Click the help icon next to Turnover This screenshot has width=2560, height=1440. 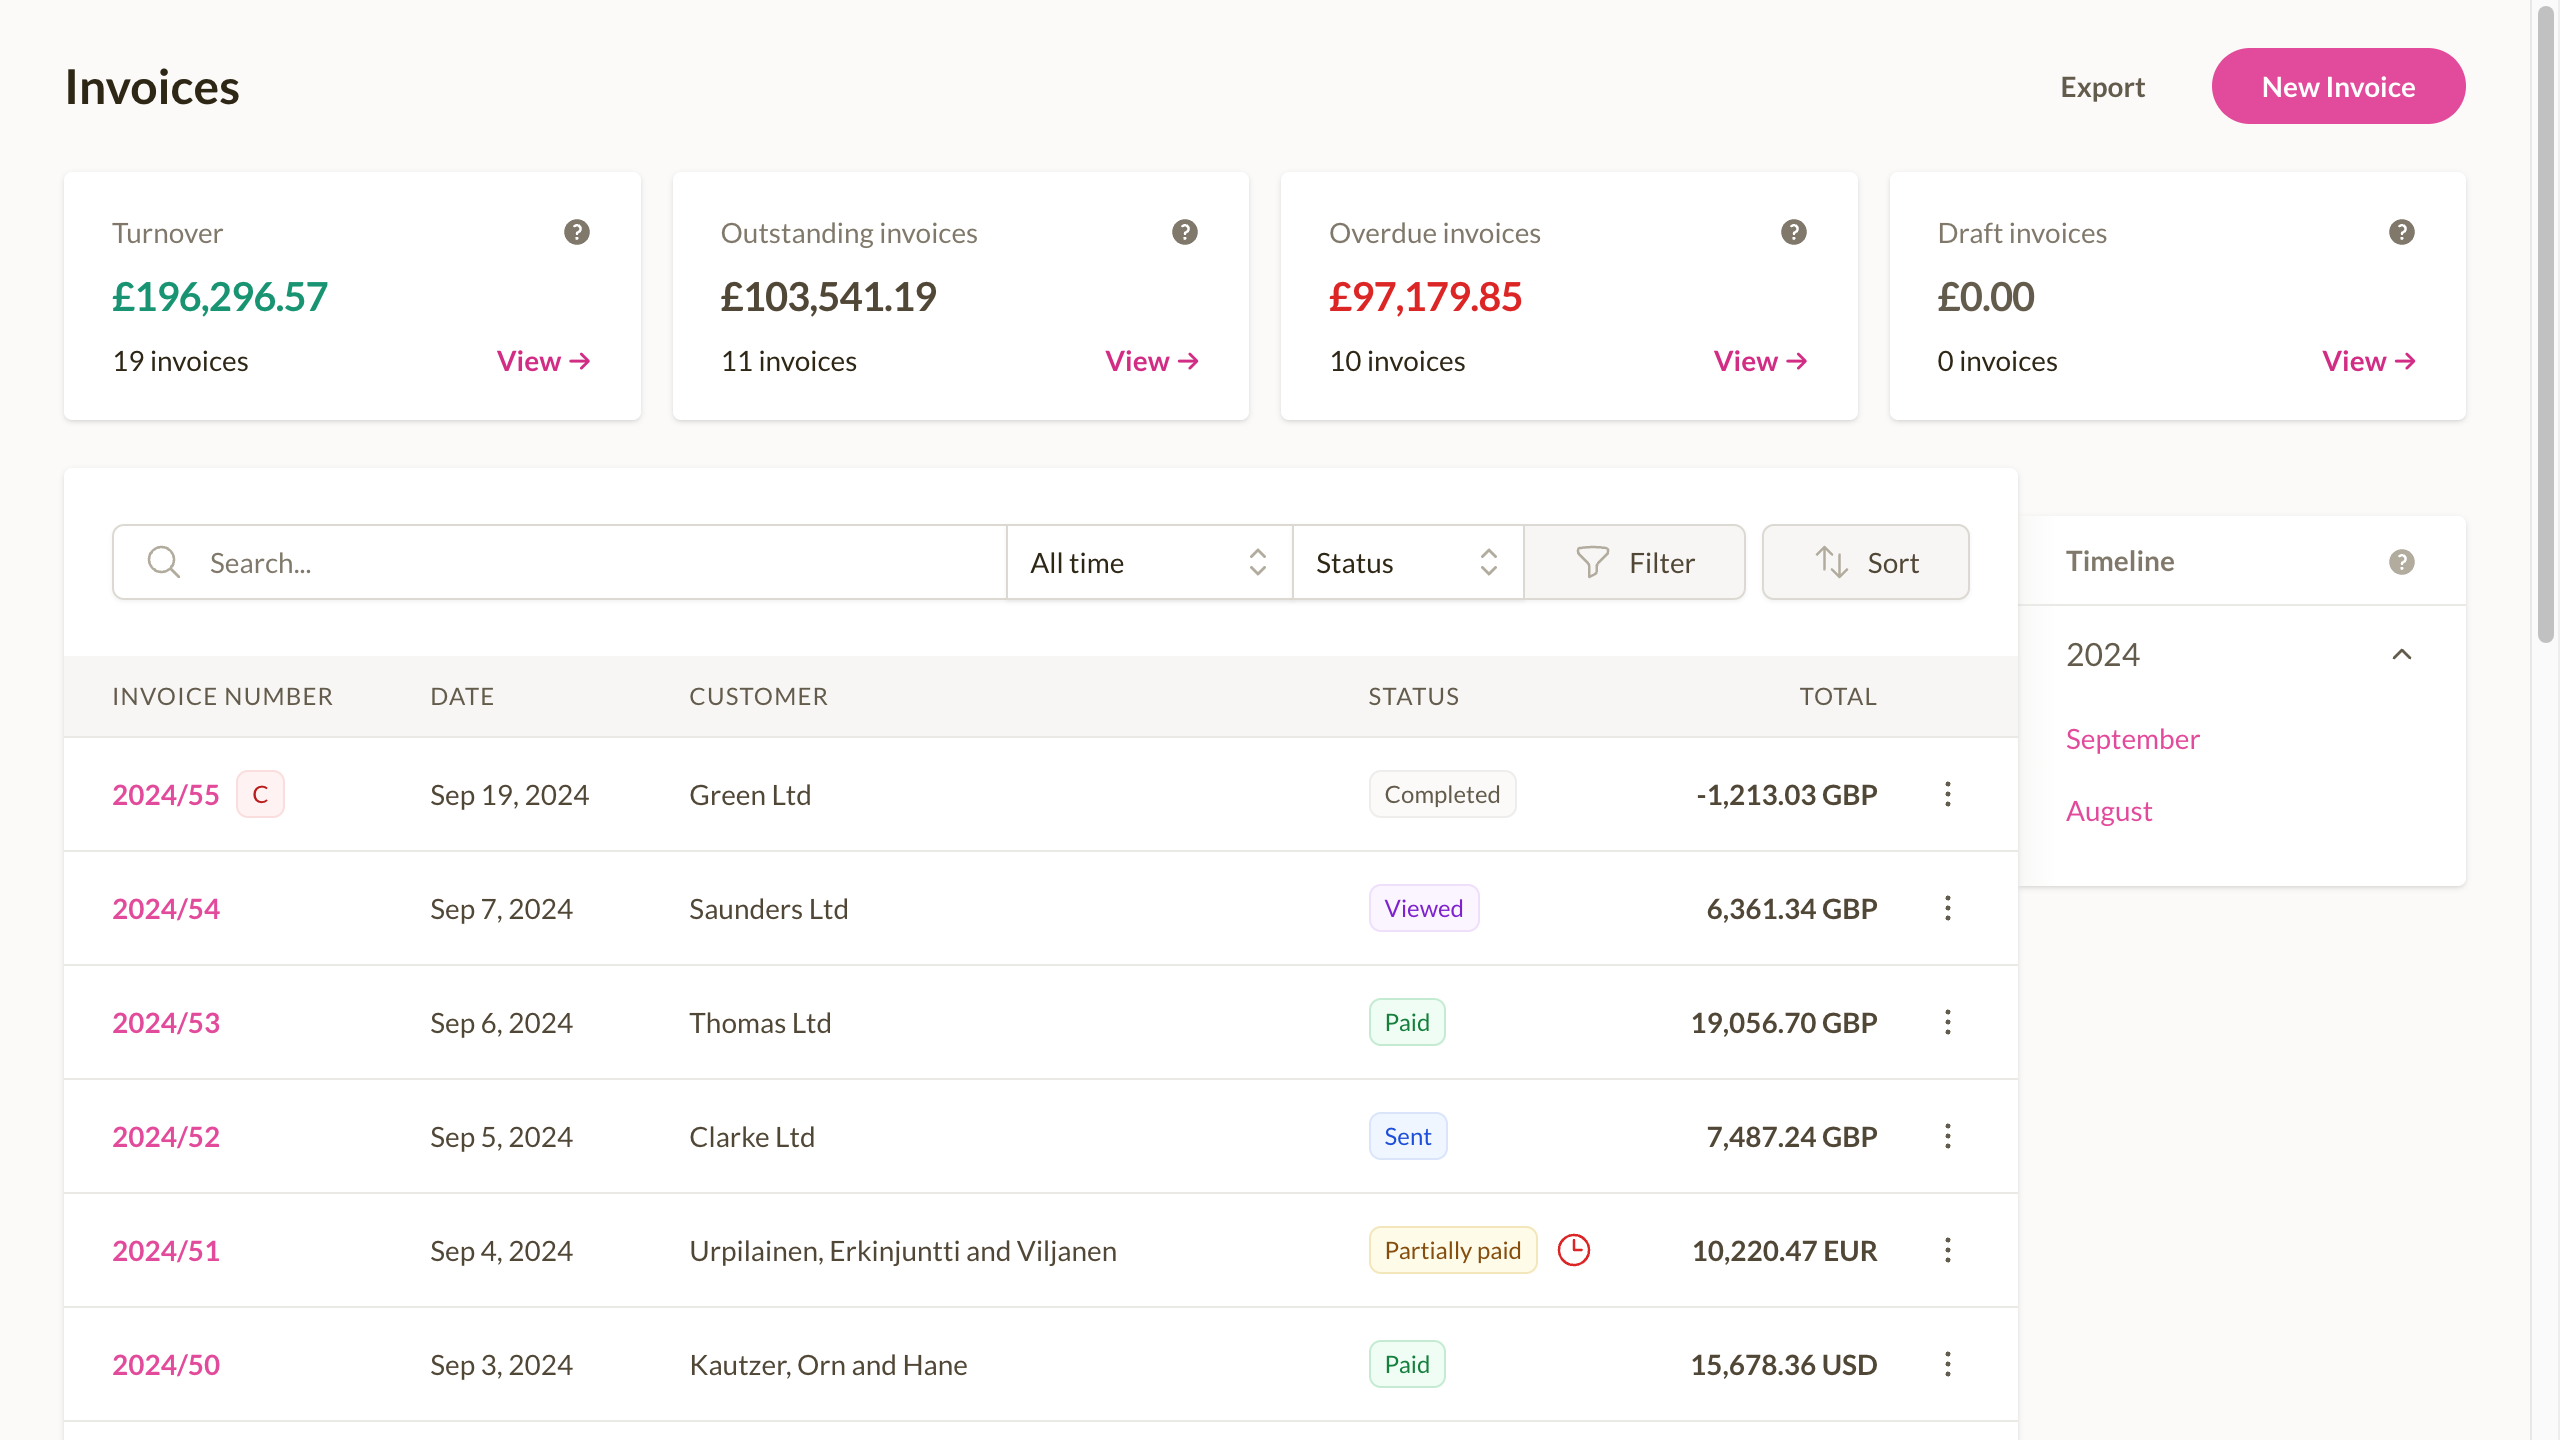point(578,230)
